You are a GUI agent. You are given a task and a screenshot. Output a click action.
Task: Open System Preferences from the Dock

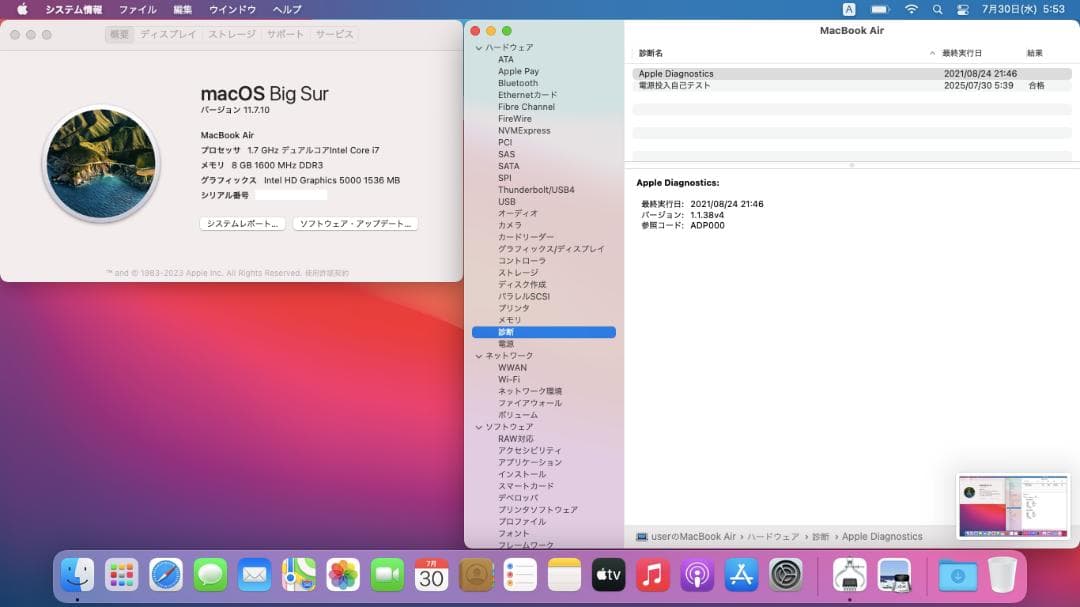[784, 575]
